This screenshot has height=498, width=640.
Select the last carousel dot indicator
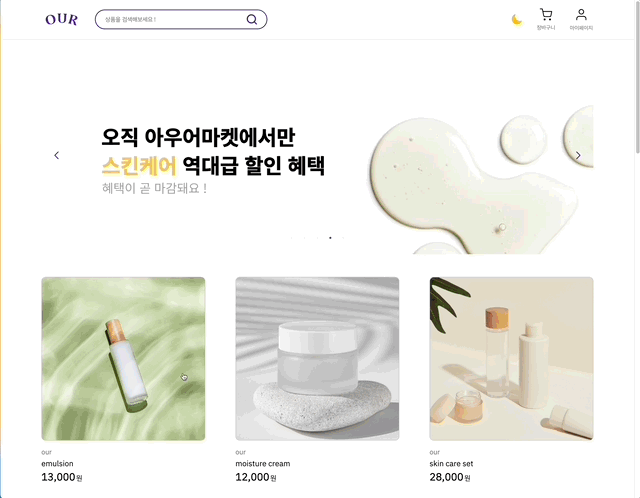(343, 238)
